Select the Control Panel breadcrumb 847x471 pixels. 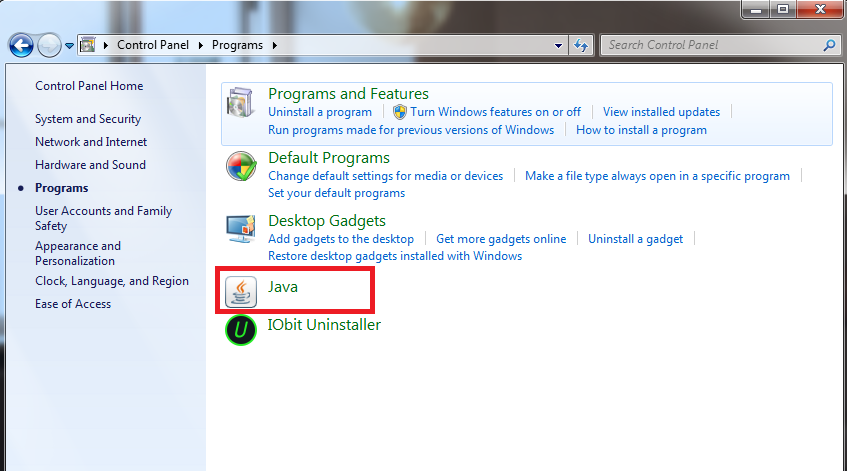click(153, 45)
